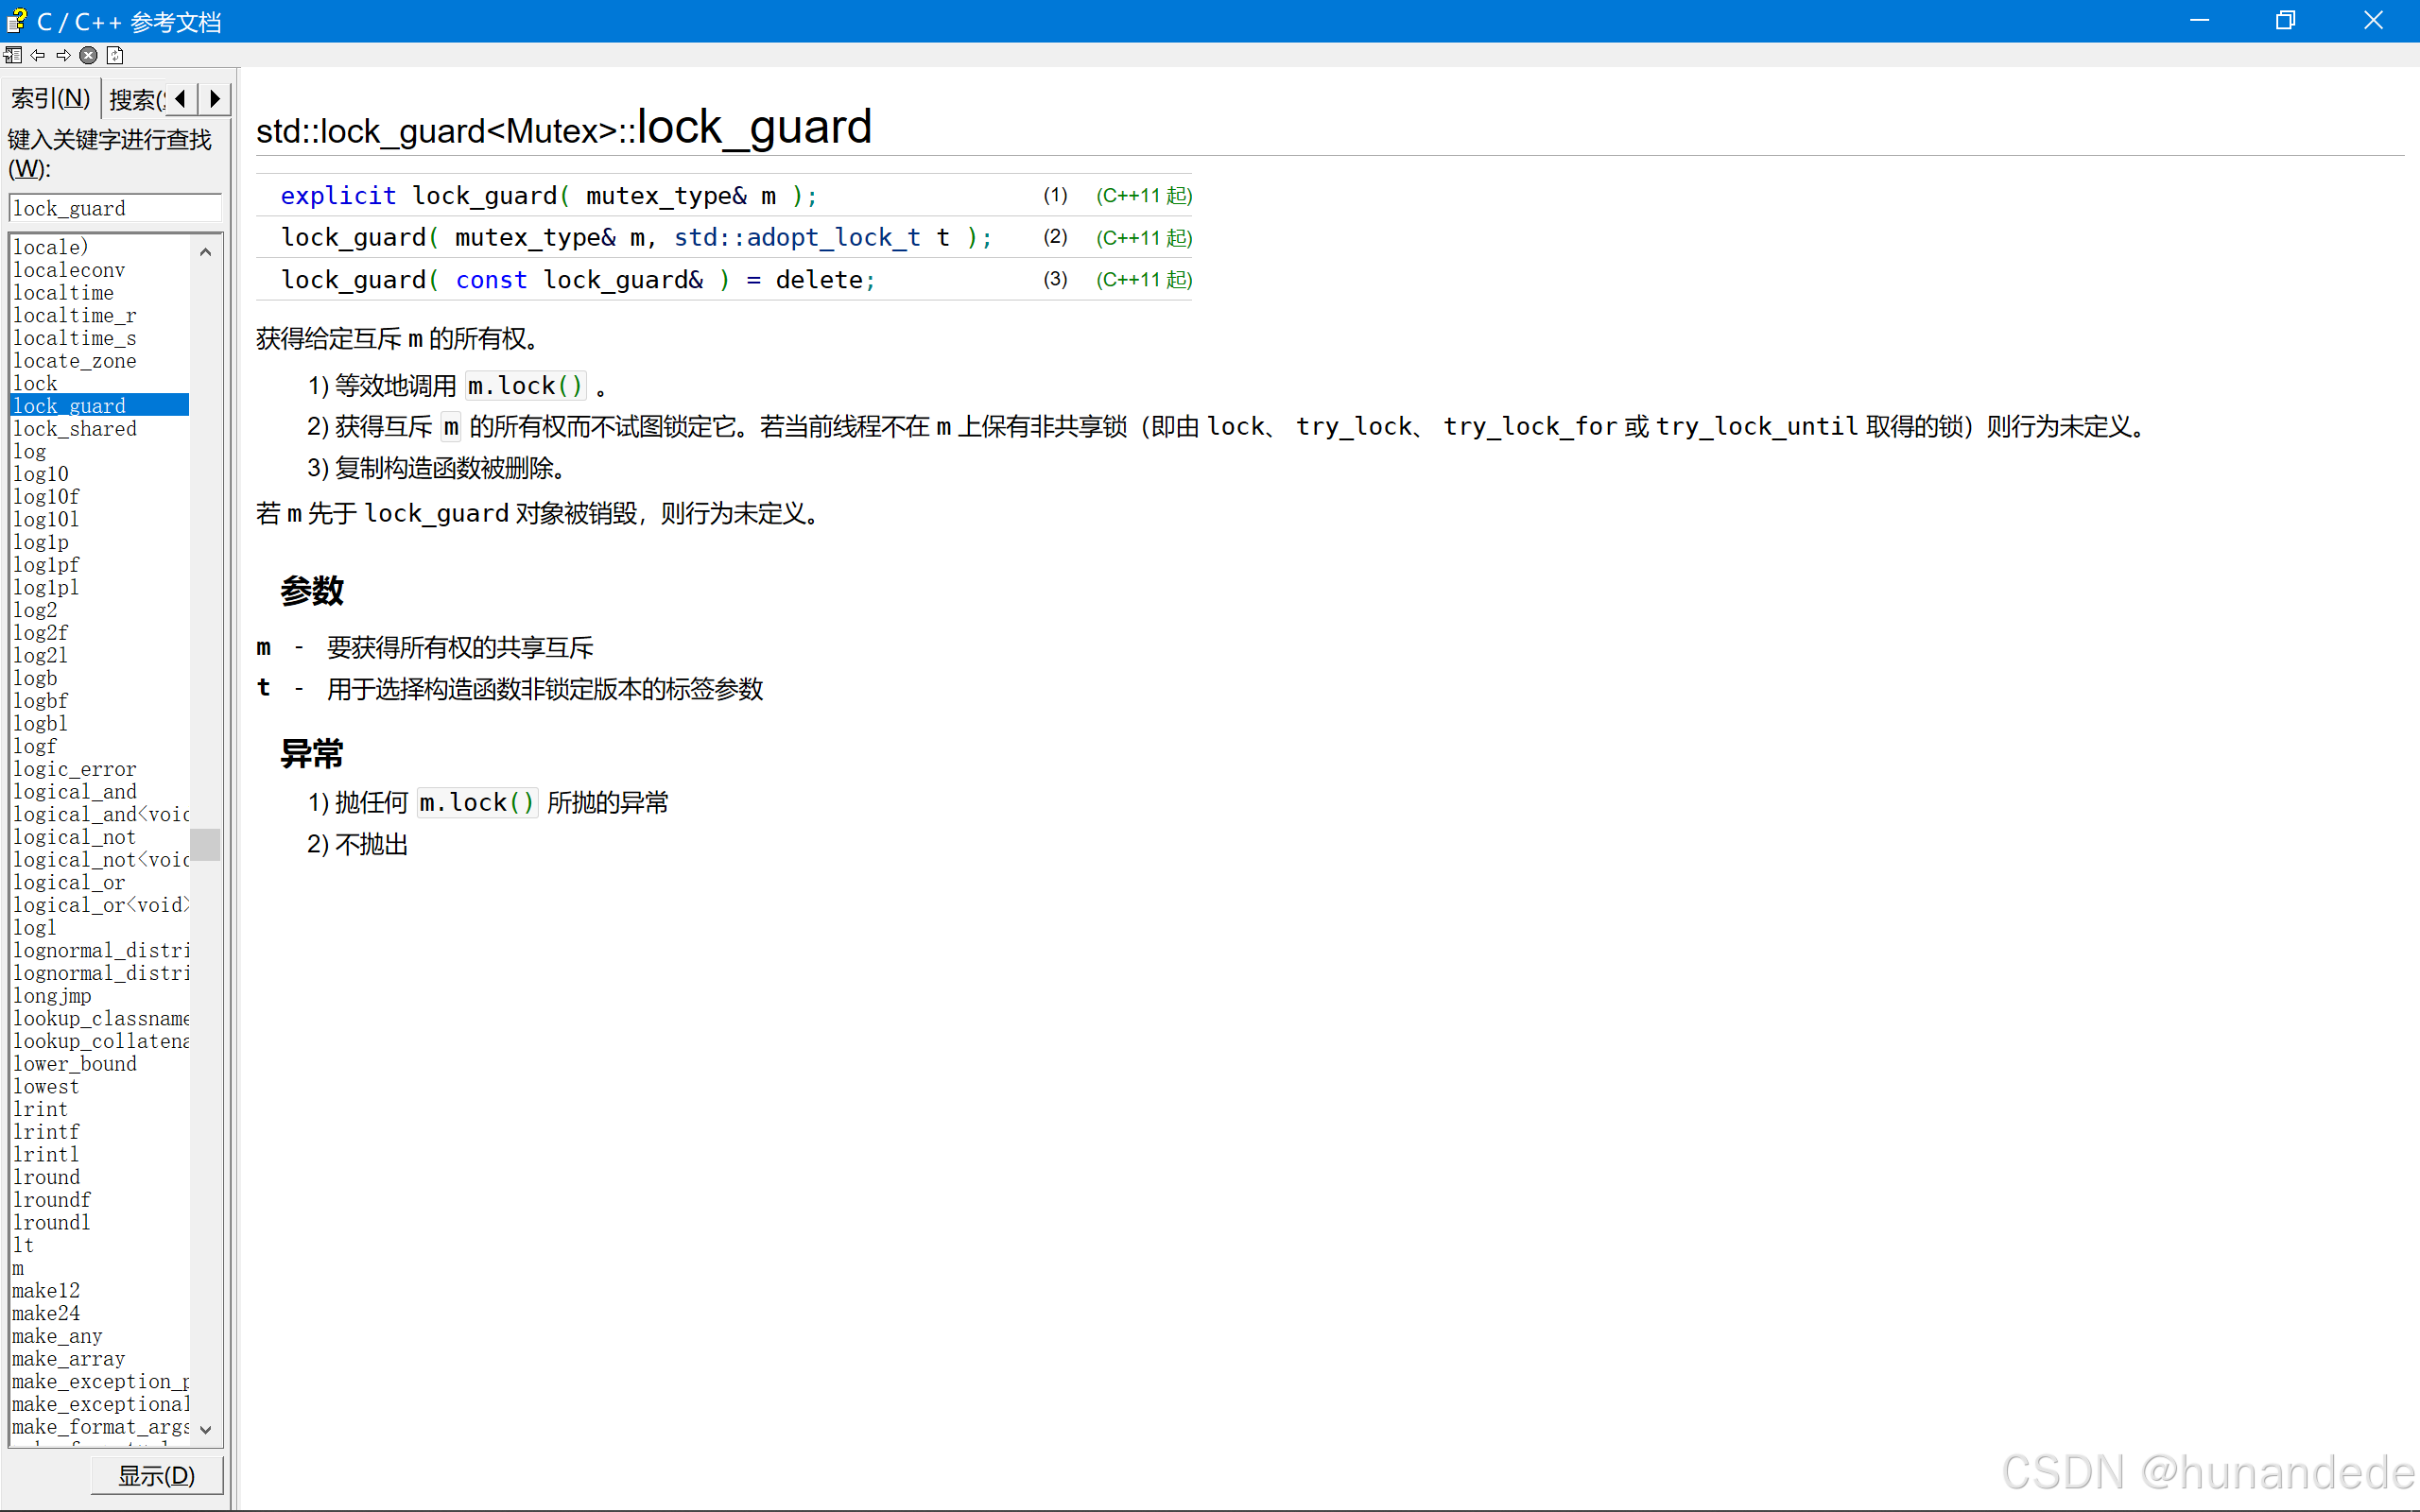The image size is (2420, 1512).
Task: Select 'make_format_args' index entry
Action: [100, 1427]
